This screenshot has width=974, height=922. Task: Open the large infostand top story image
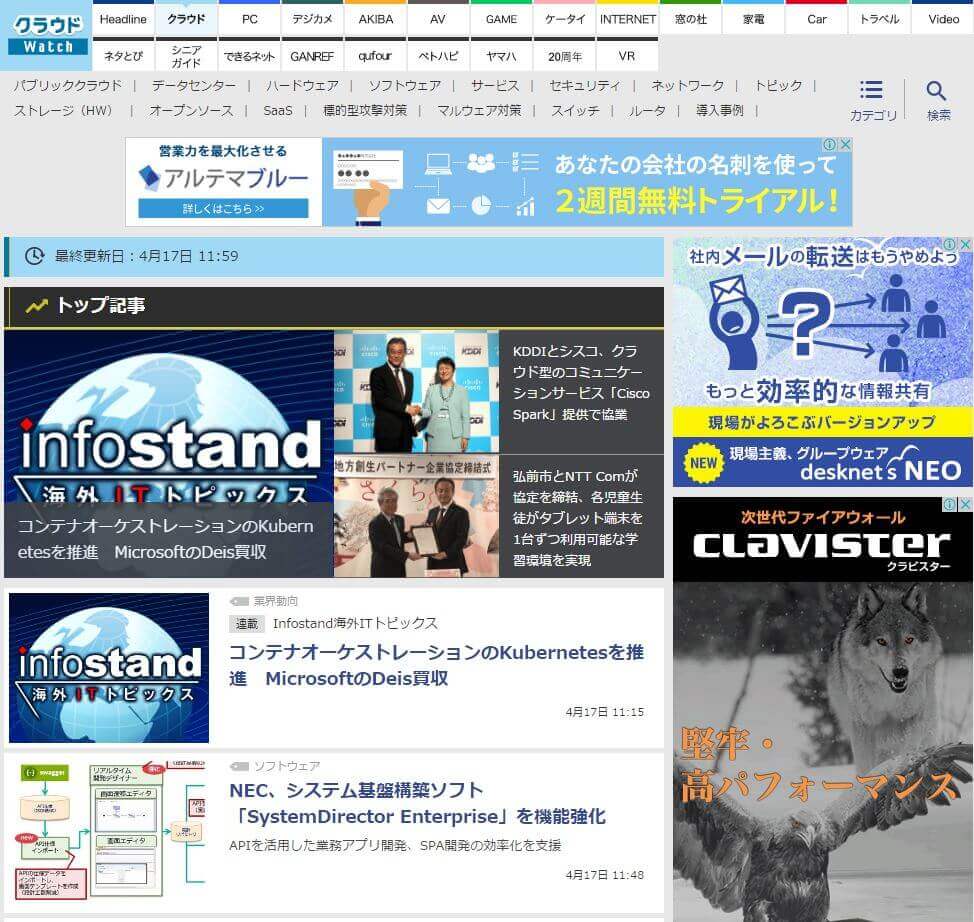[x=168, y=454]
